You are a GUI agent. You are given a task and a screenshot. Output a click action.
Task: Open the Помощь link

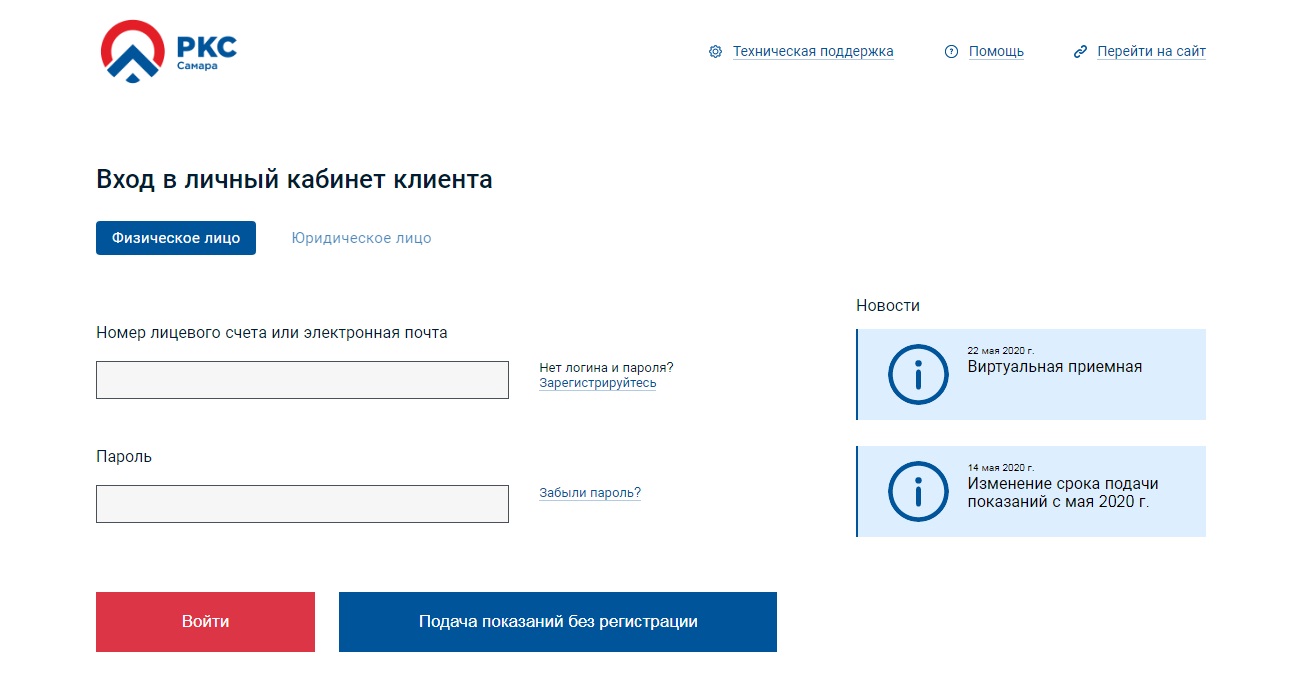click(x=996, y=52)
